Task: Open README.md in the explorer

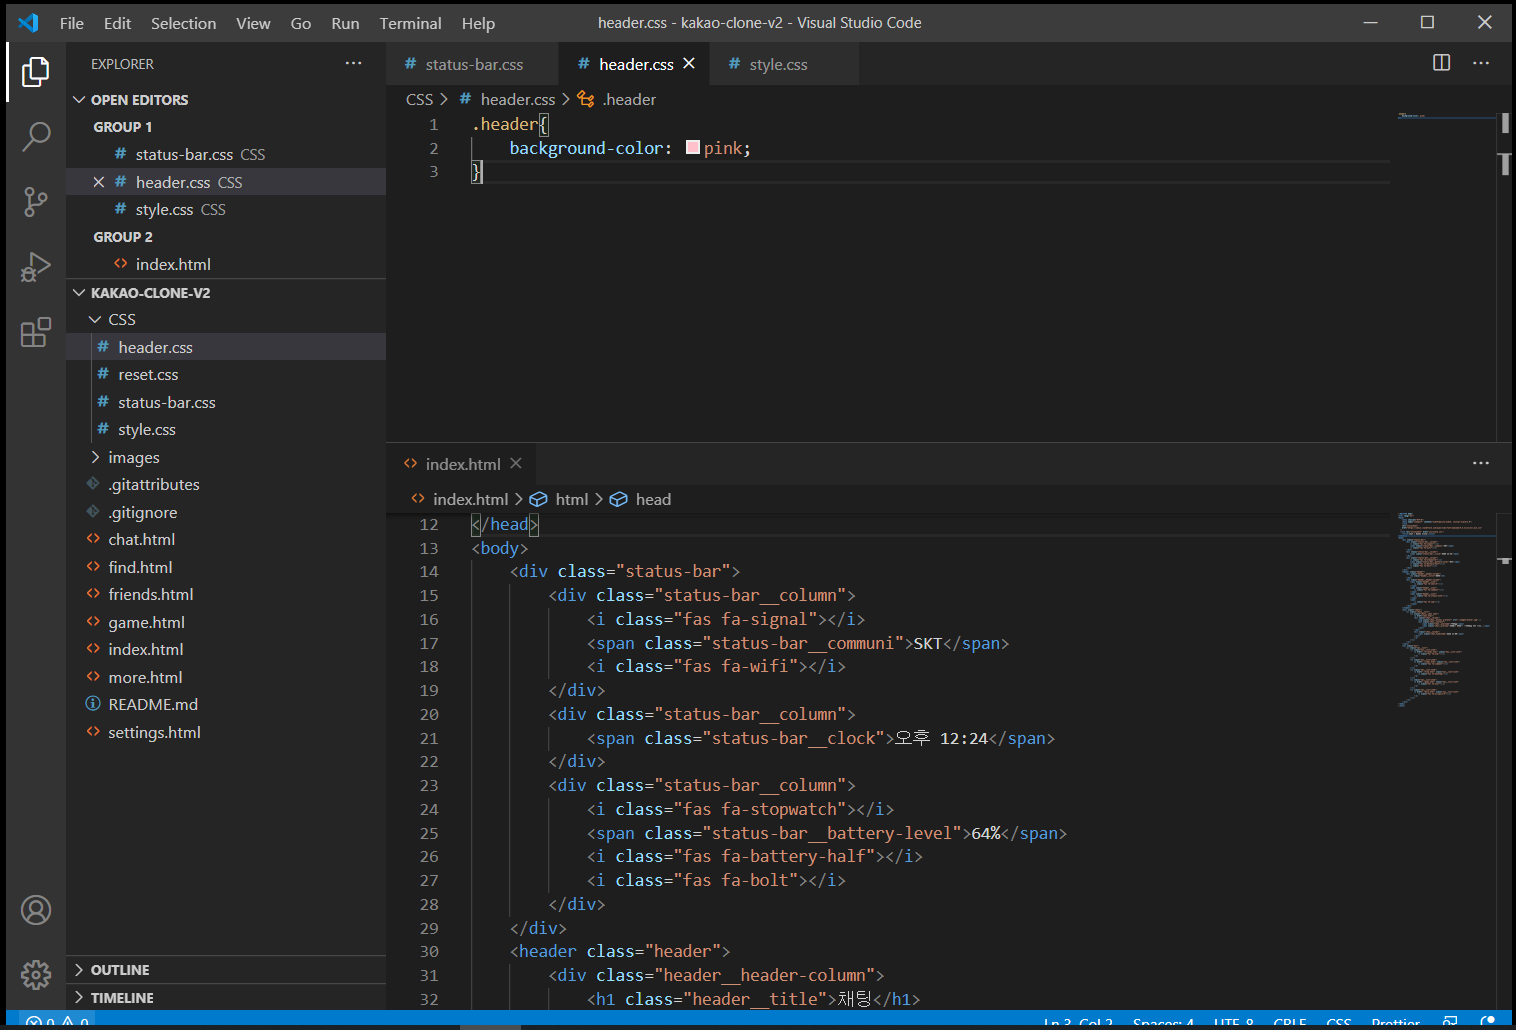Action: pos(226,704)
